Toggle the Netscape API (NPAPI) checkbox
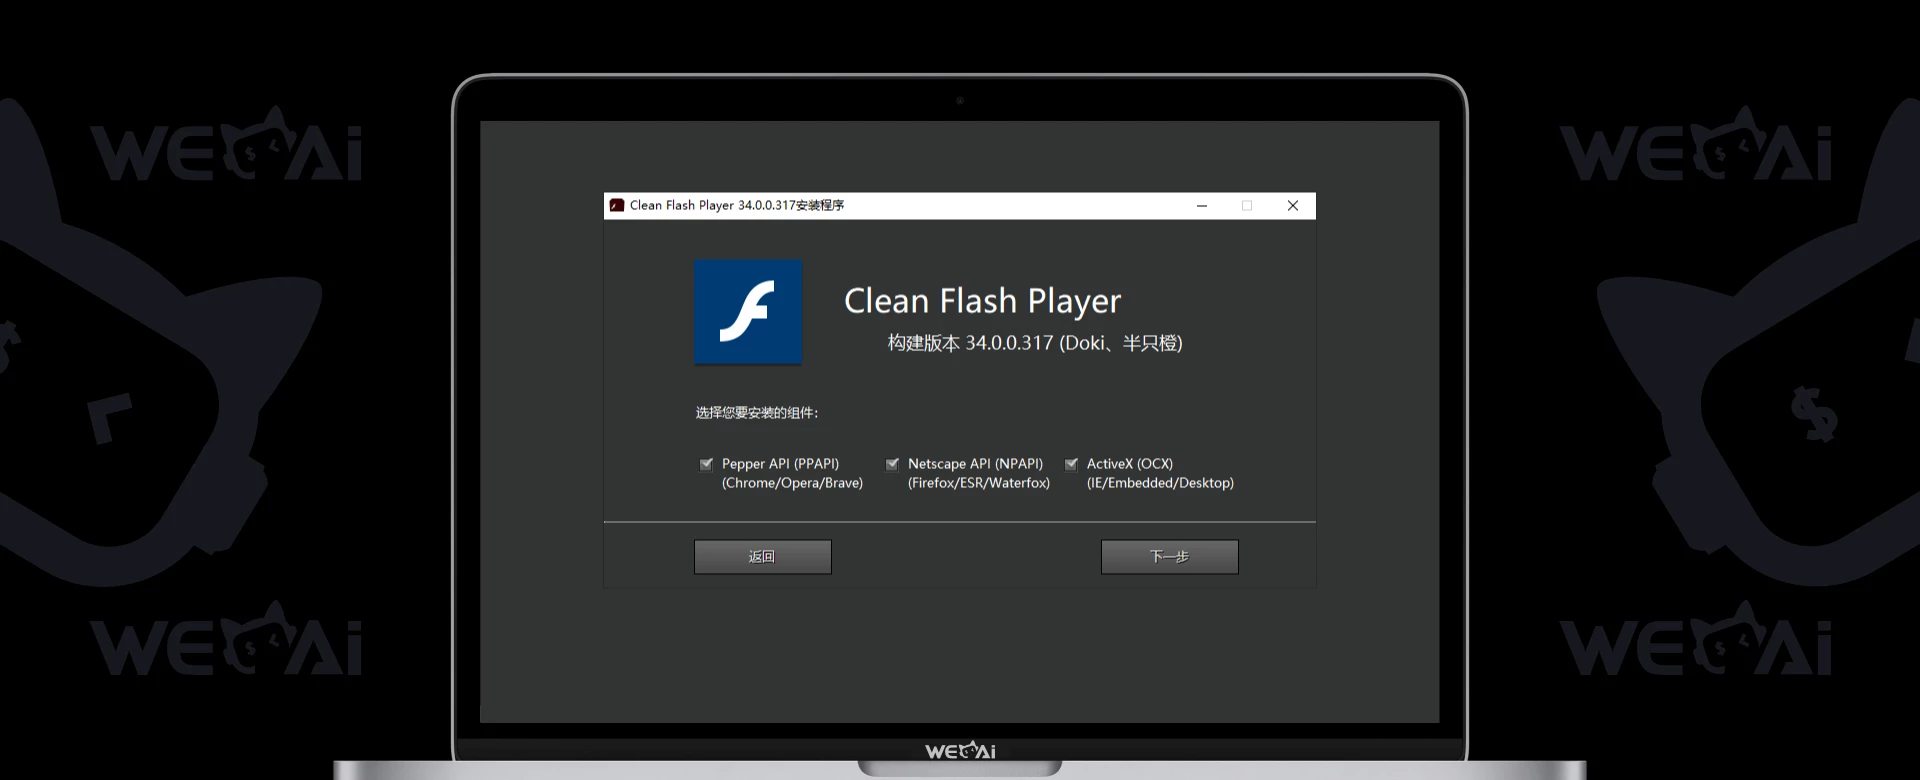The image size is (1920, 780). pos(892,464)
